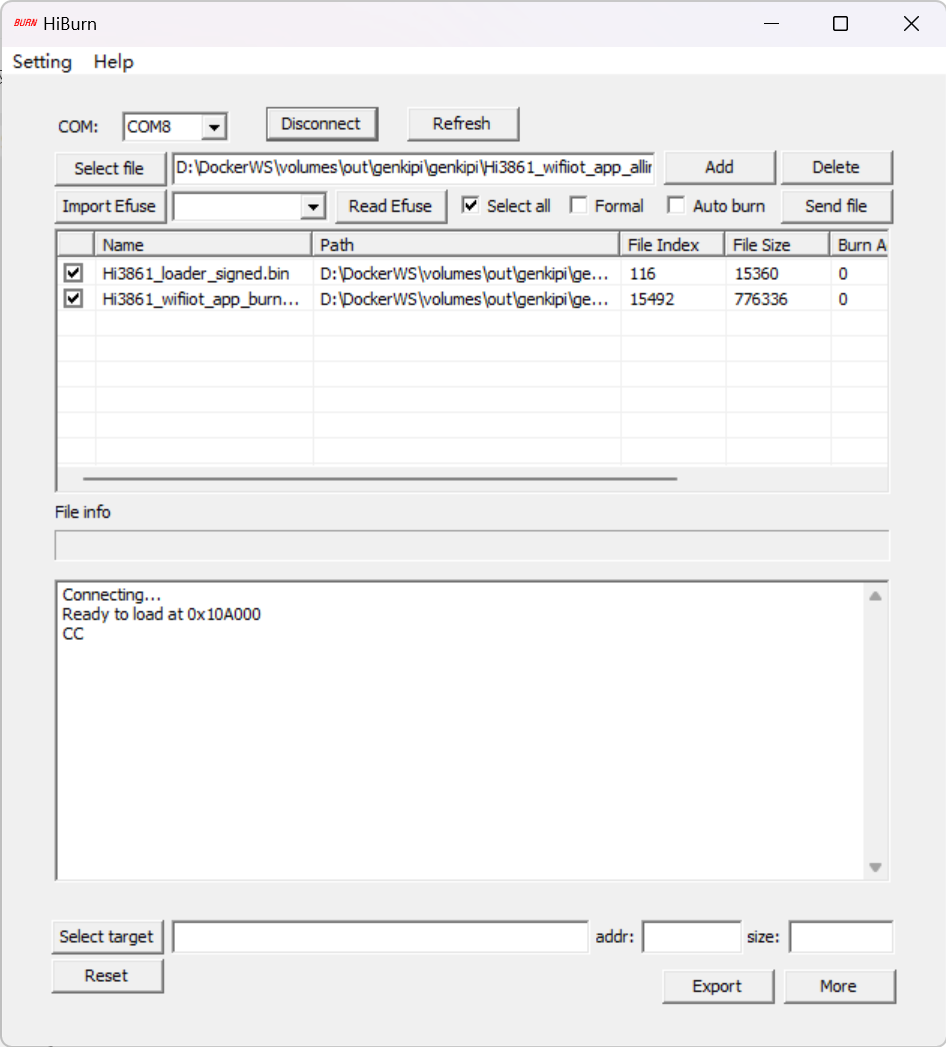Click the Disconnect button
This screenshot has height=1047, width=946.
(322, 124)
